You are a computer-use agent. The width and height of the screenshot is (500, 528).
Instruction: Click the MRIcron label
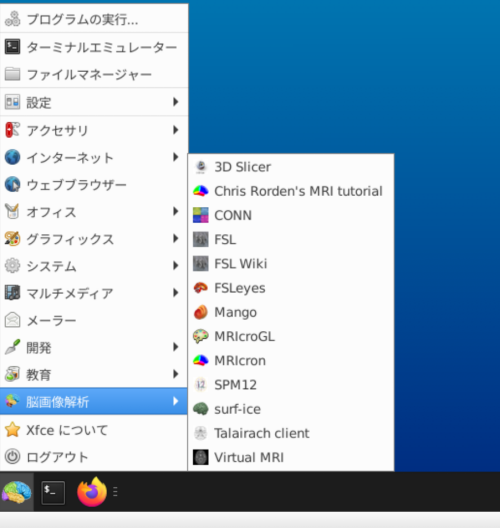(x=240, y=361)
